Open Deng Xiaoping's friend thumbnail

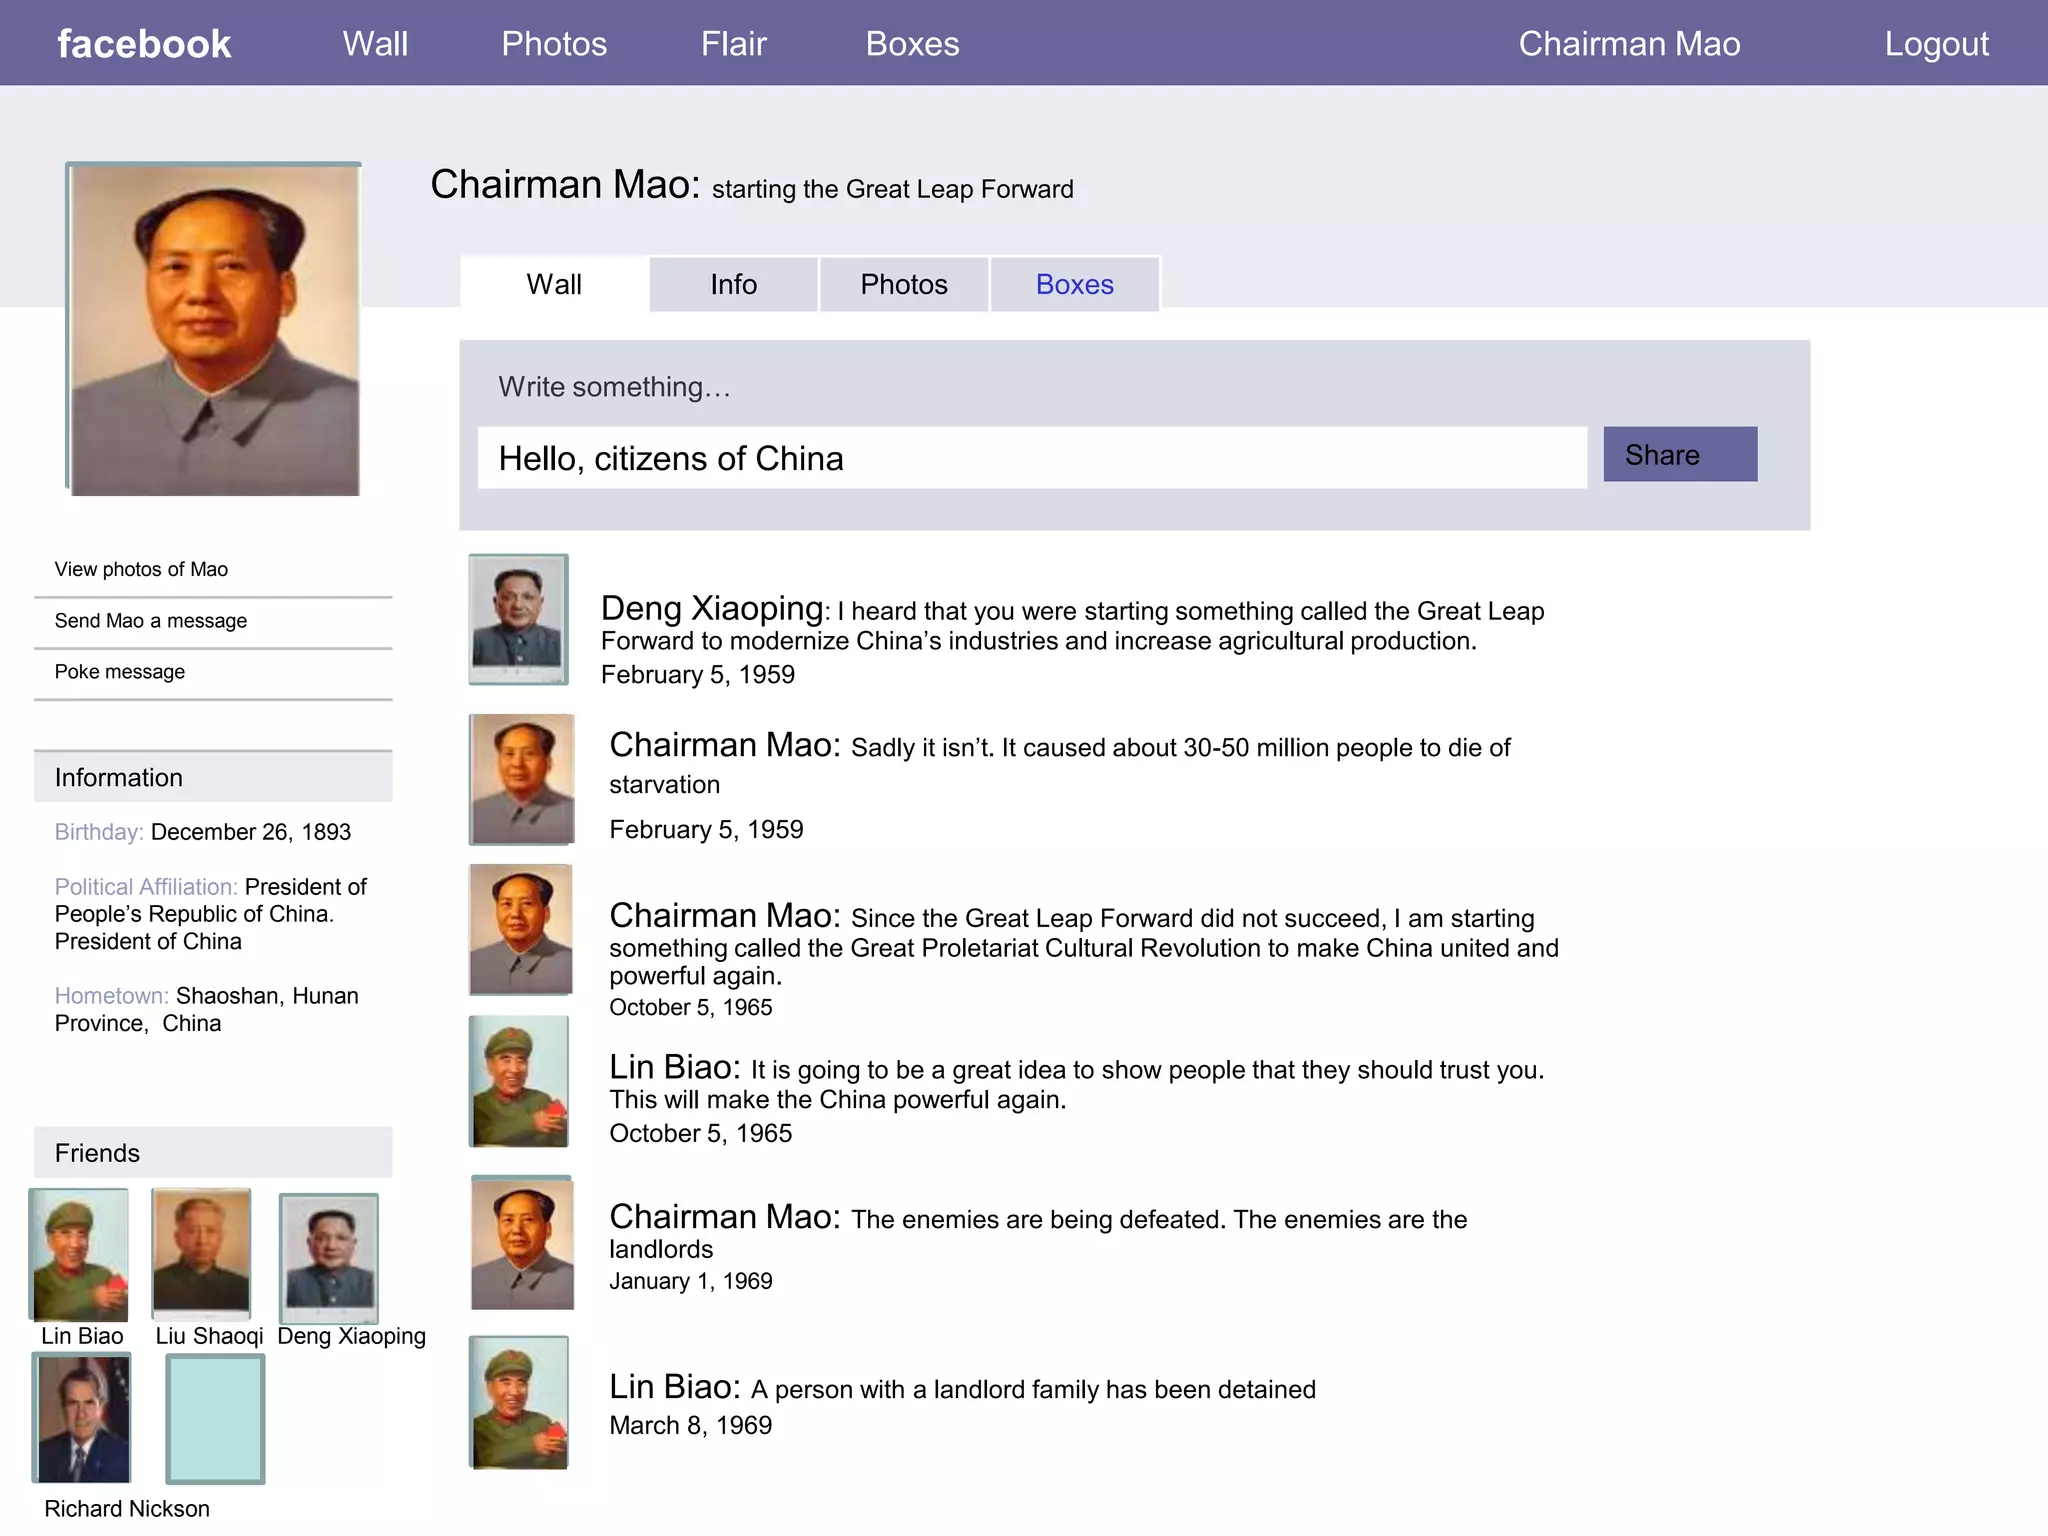coord(329,1257)
